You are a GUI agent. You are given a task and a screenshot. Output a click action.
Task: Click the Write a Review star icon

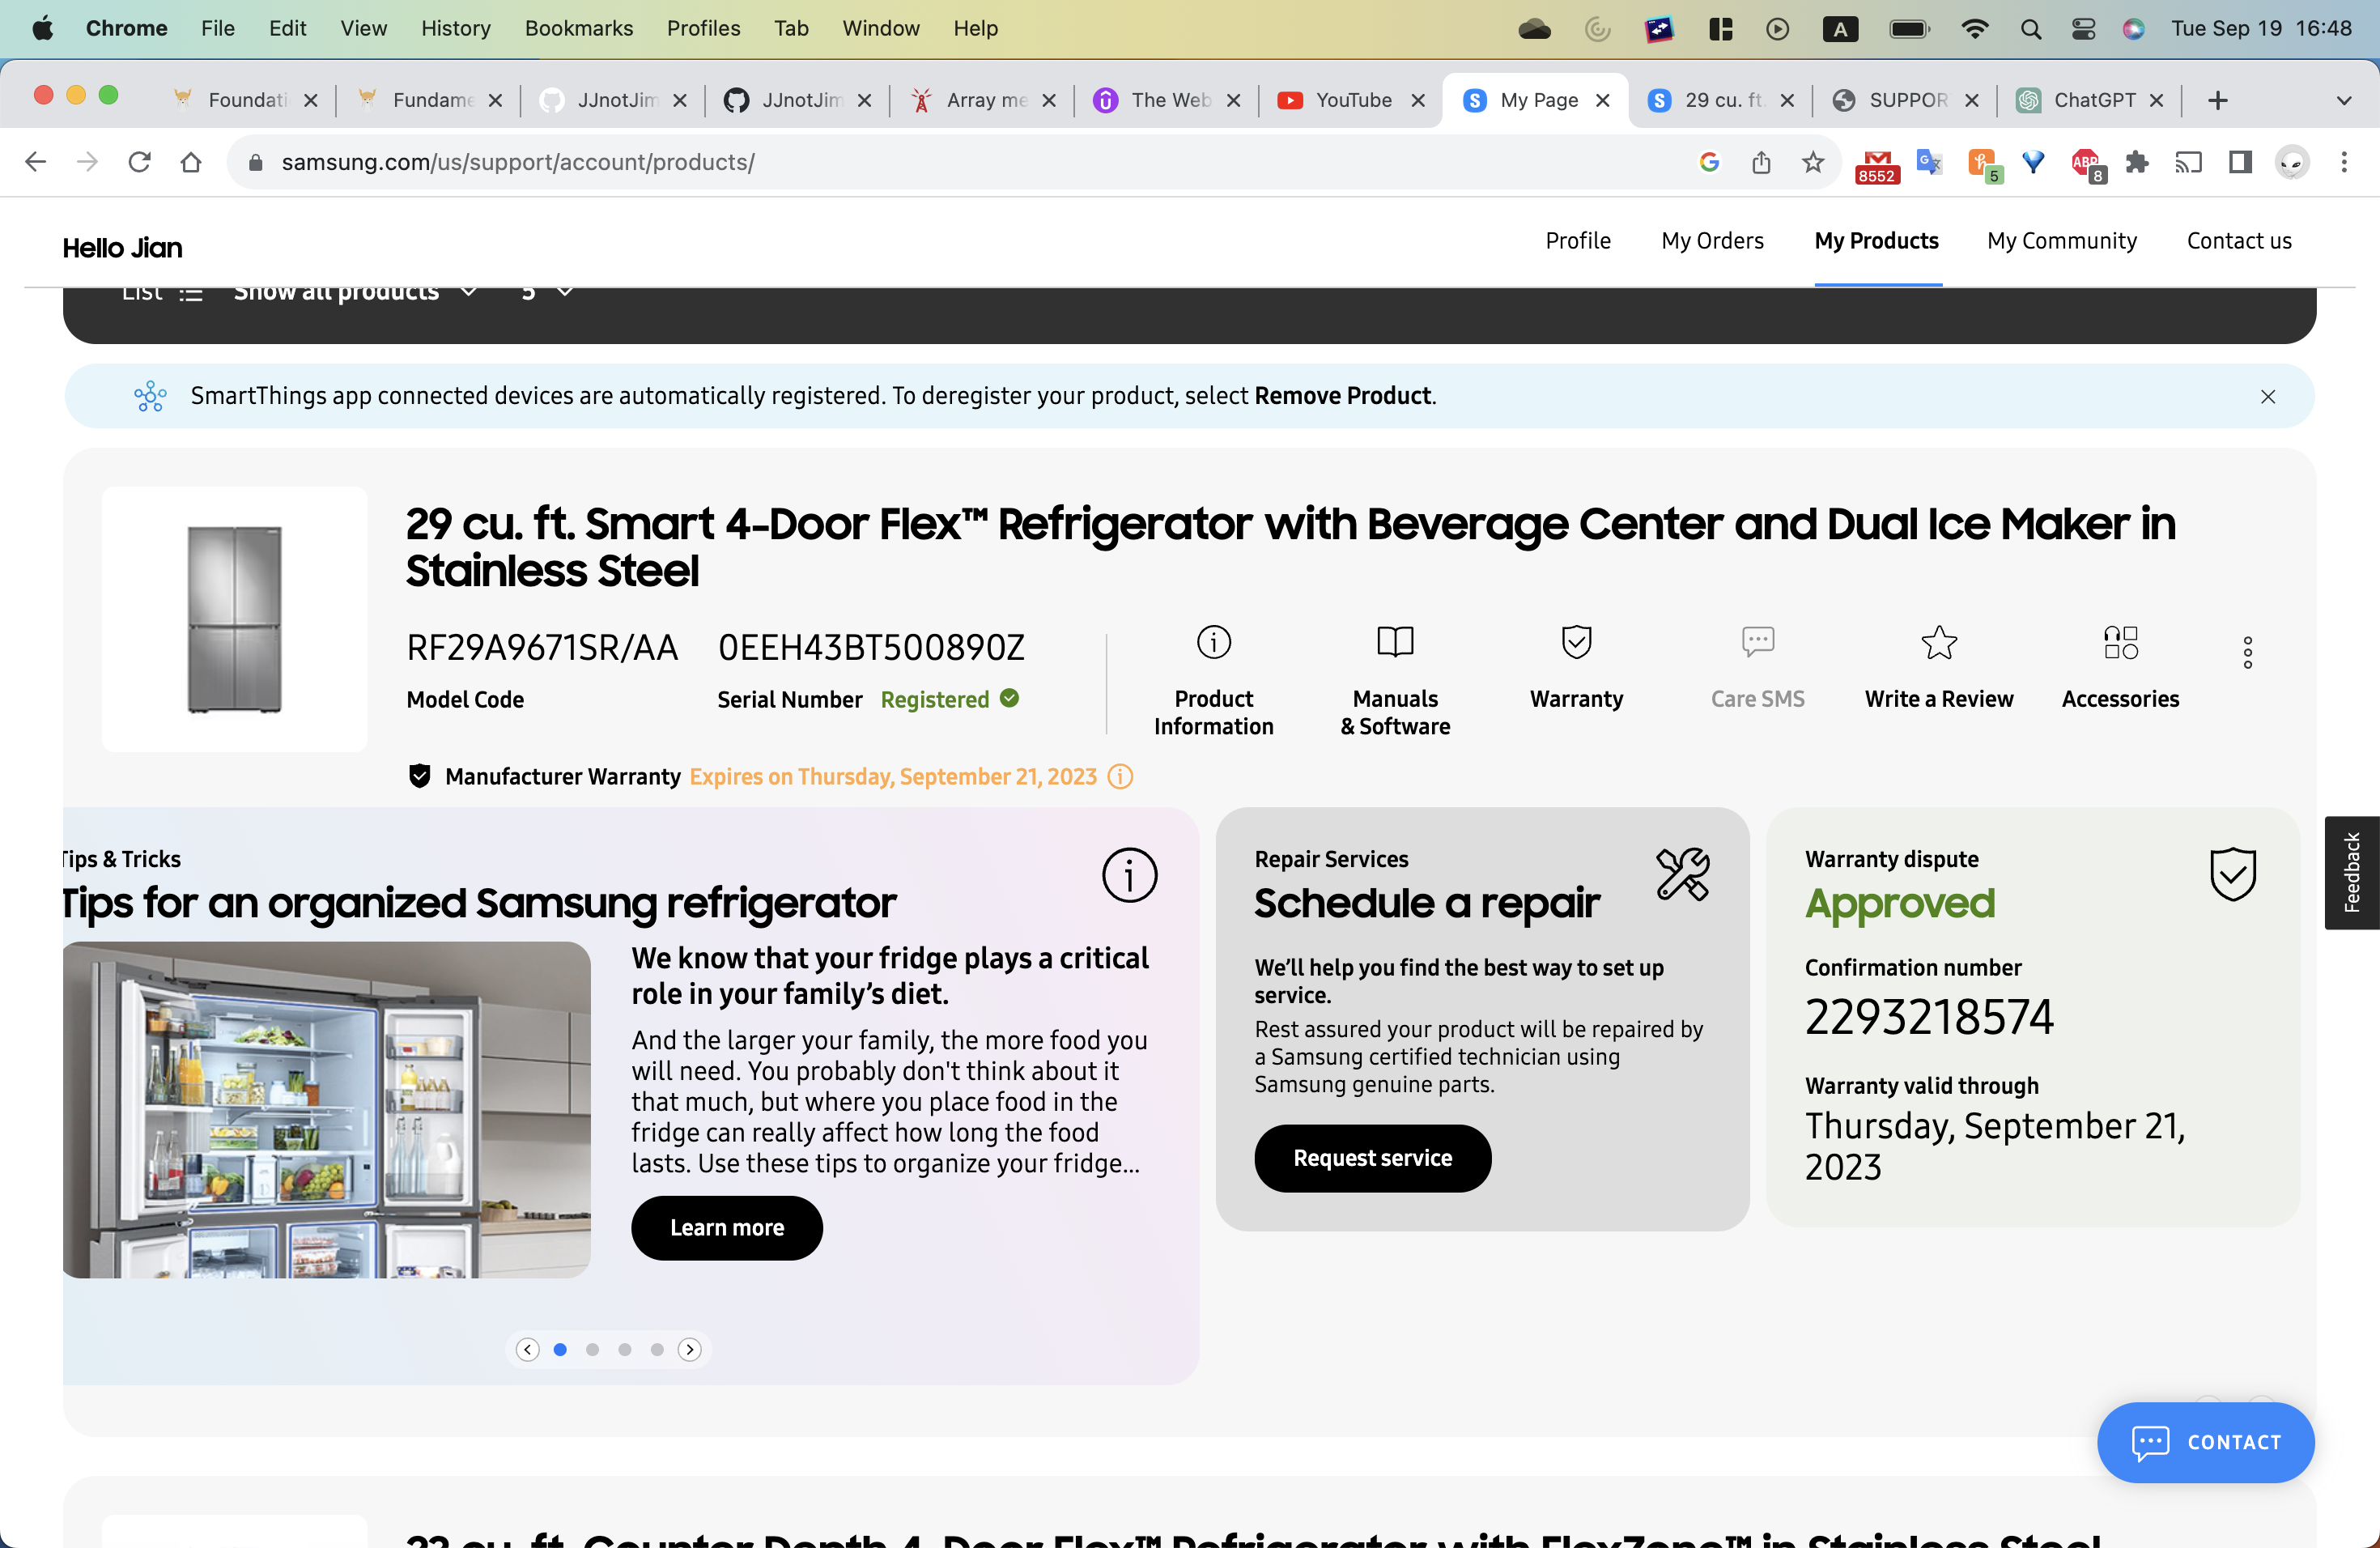tap(1938, 642)
